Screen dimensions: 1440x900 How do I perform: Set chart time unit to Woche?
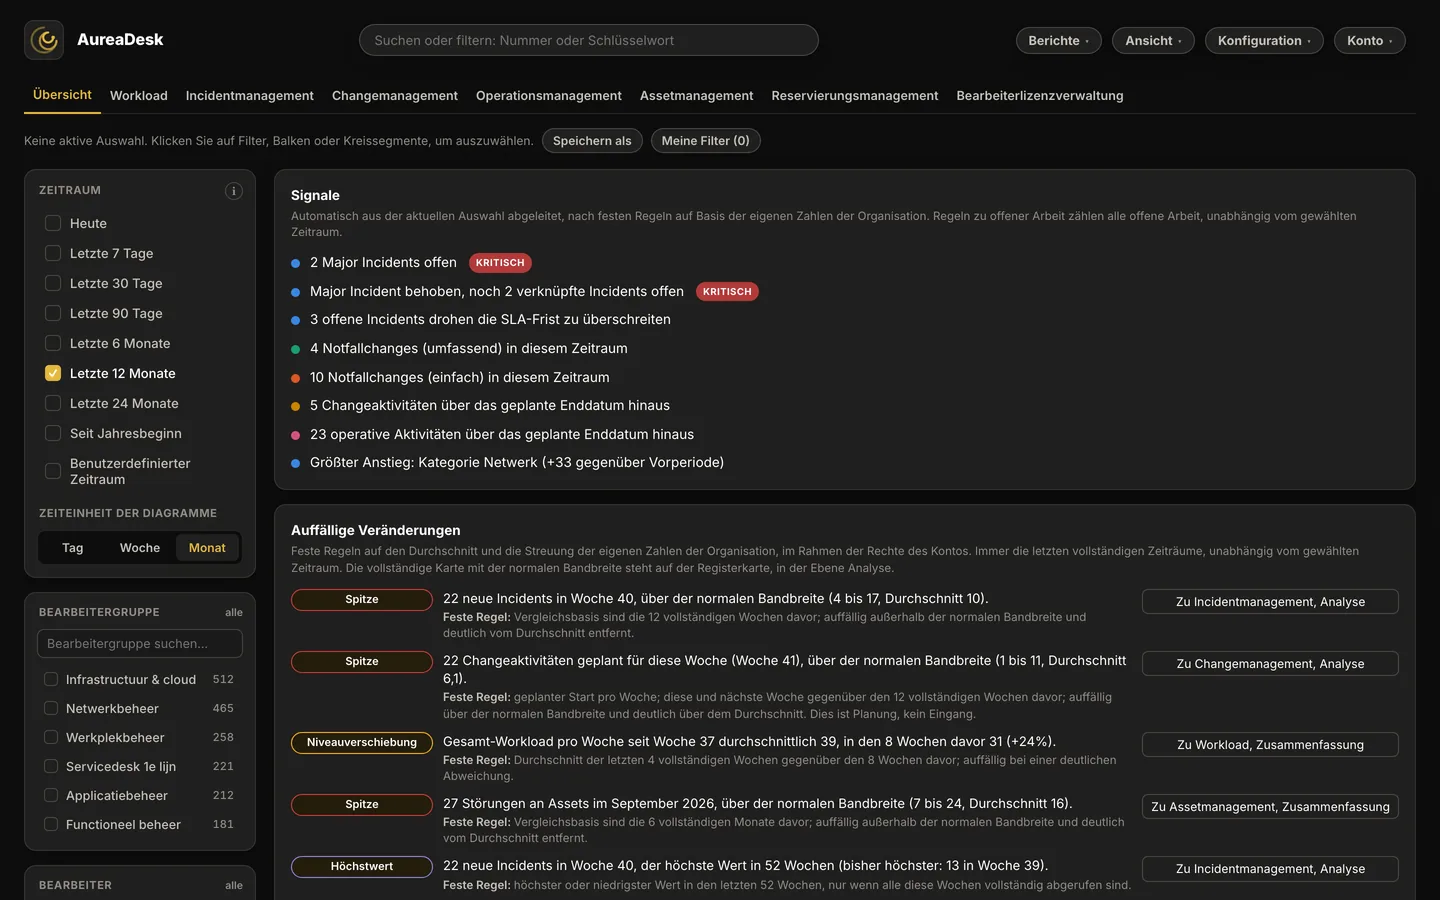point(140,548)
